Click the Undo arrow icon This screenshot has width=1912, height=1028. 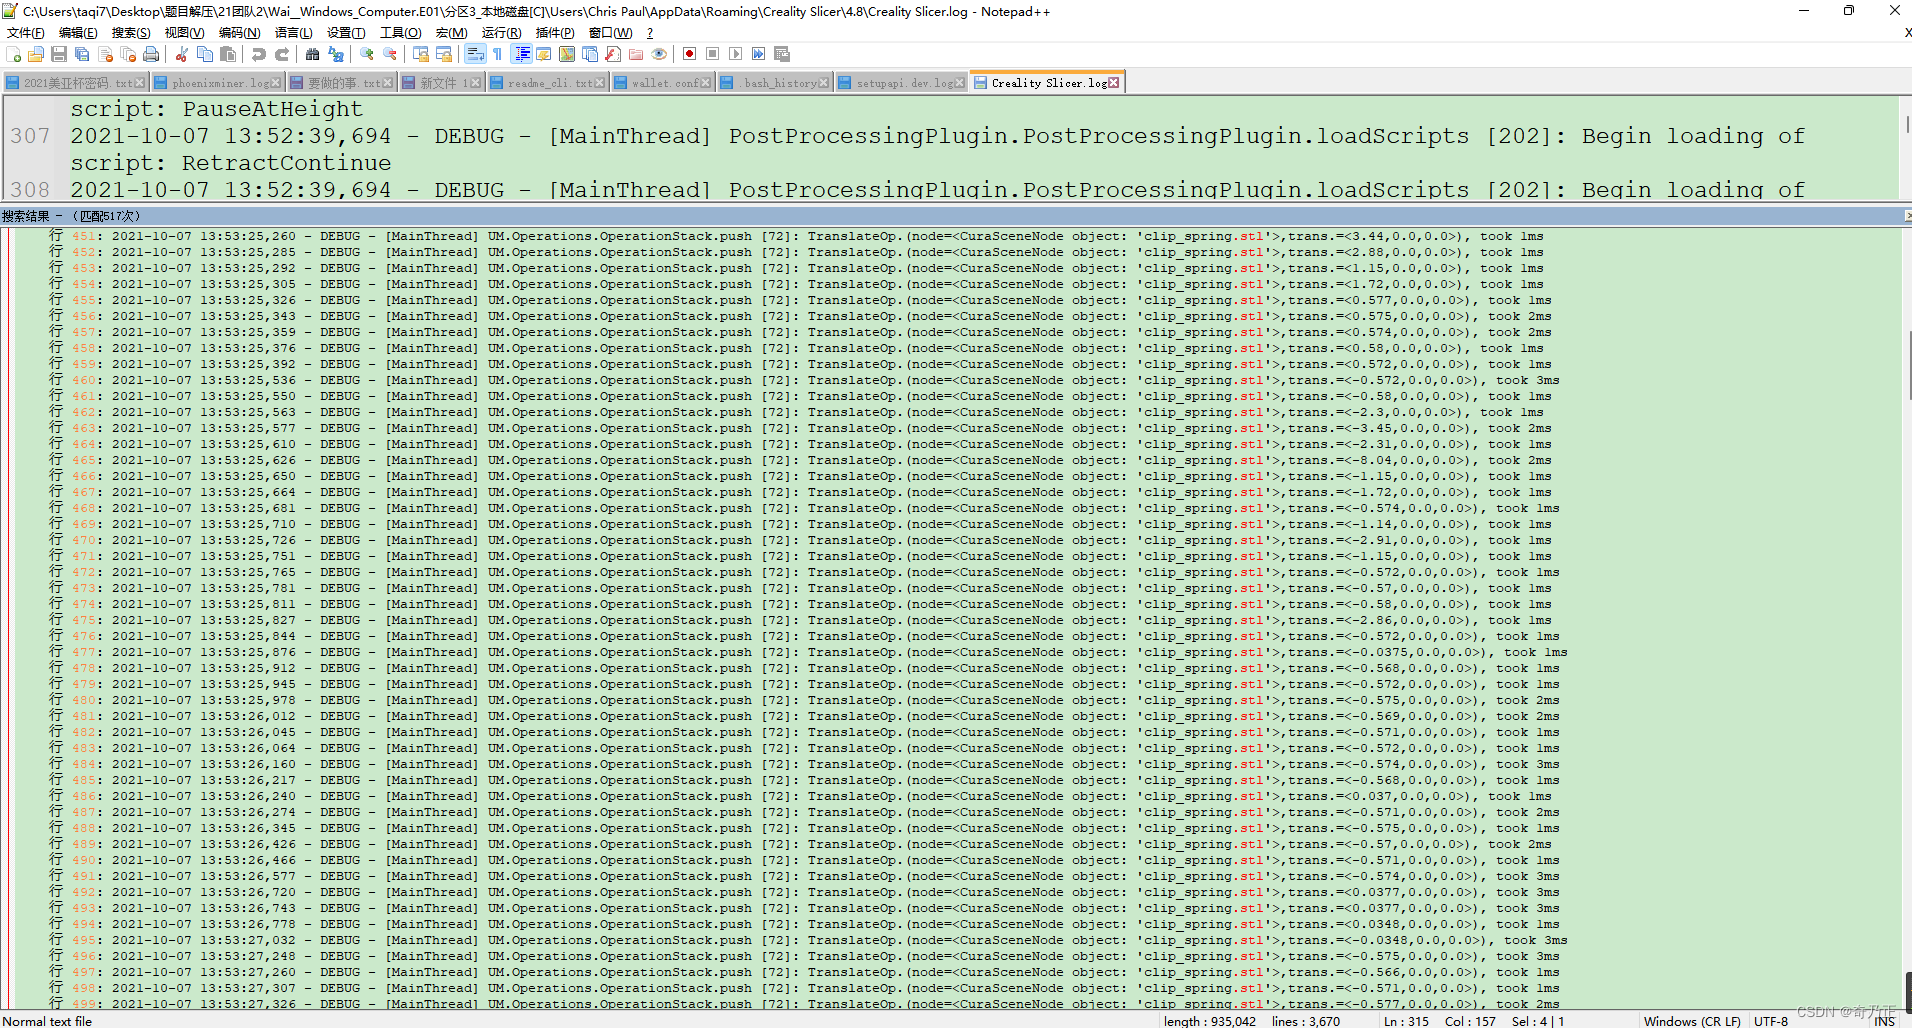tap(259, 54)
